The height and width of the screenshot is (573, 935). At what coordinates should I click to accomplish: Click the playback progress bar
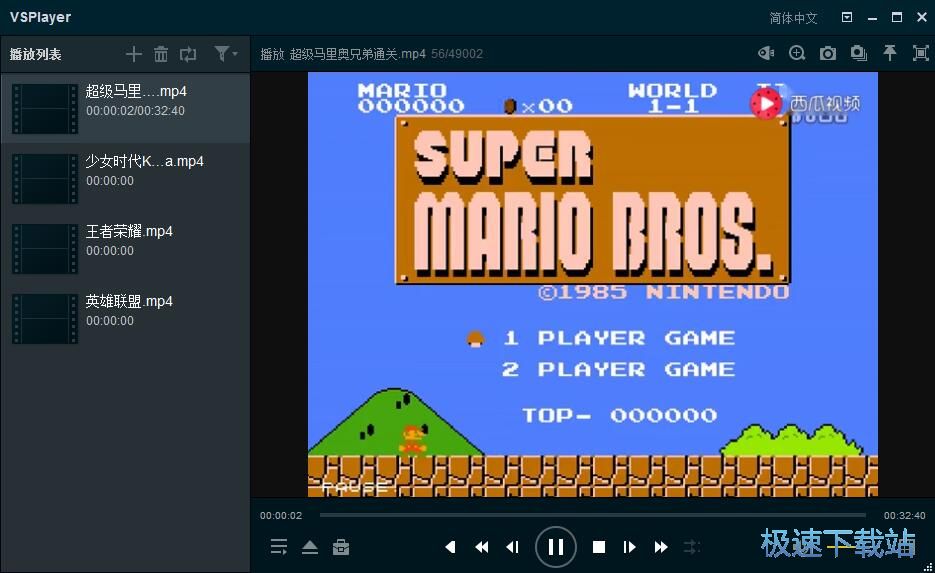pos(593,515)
